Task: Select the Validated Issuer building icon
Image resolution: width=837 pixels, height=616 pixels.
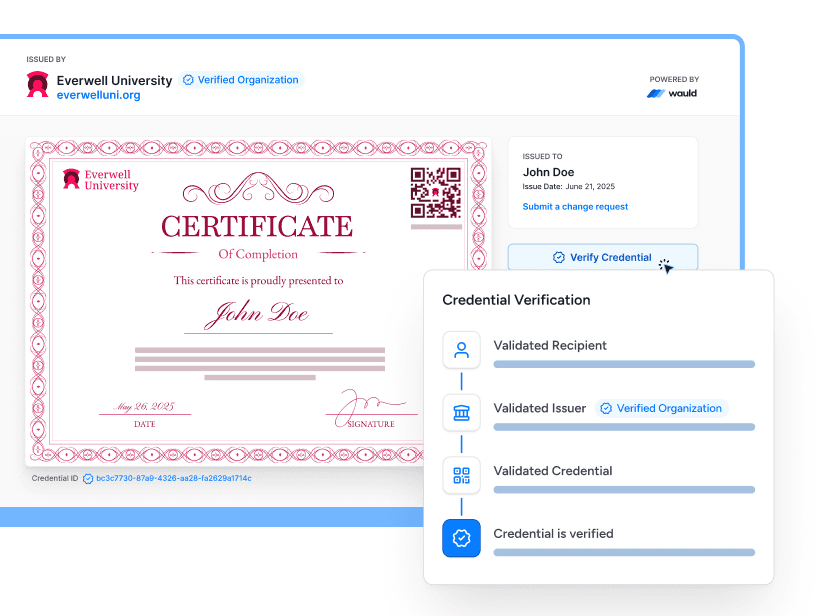Action: (461, 412)
